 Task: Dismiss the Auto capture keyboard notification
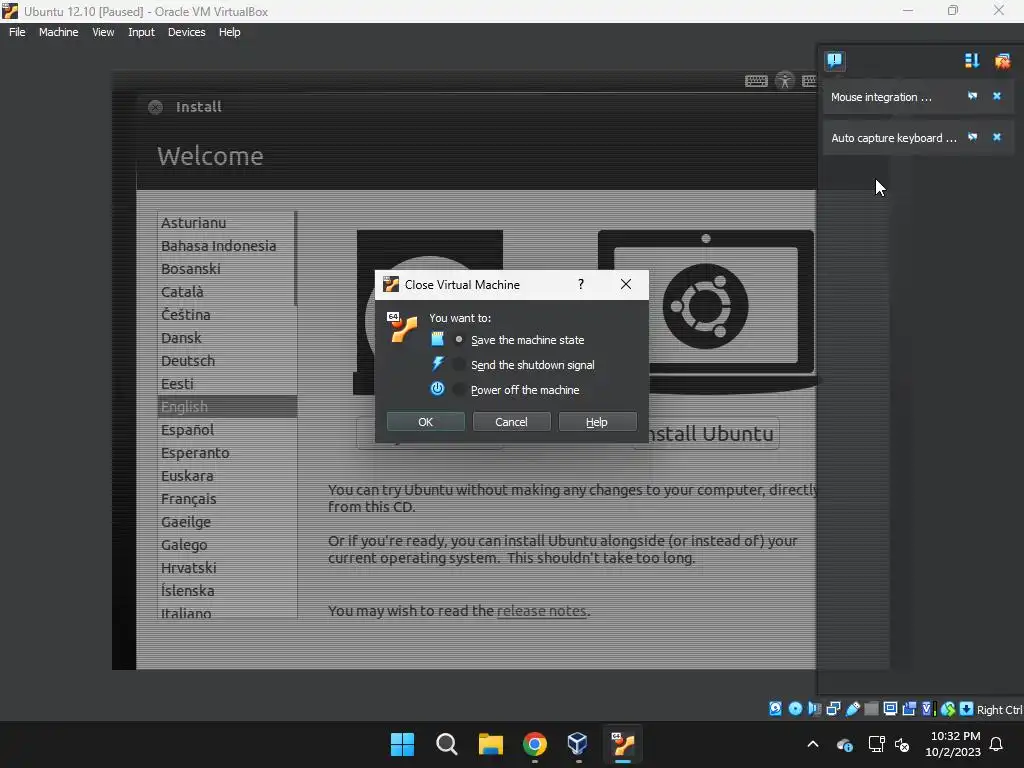pos(997,137)
